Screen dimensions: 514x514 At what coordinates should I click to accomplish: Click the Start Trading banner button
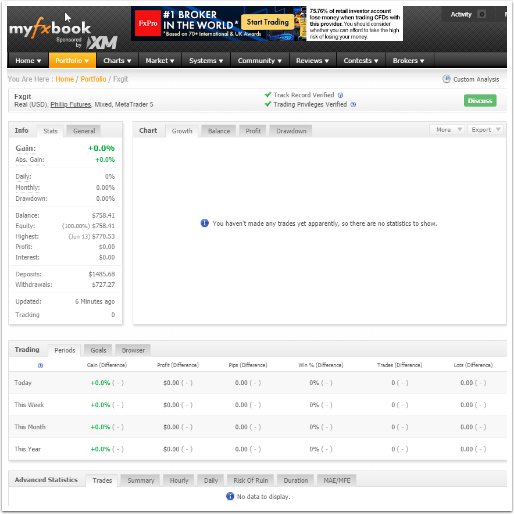point(268,22)
